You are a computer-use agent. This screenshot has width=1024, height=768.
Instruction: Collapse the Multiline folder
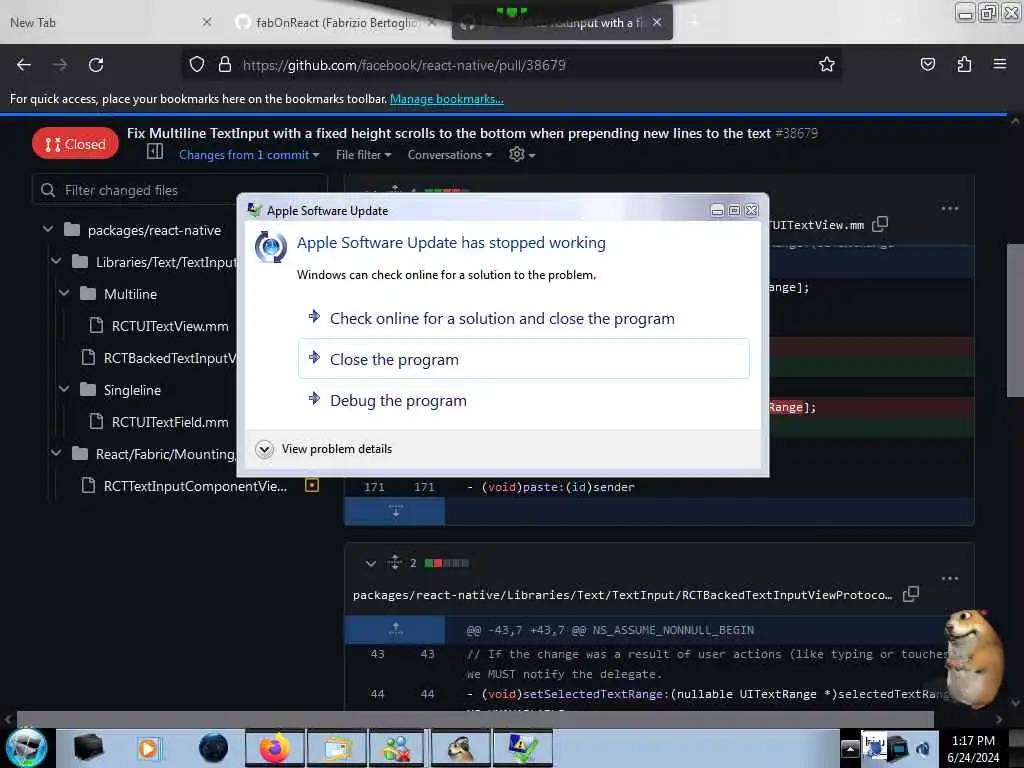click(64, 293)
